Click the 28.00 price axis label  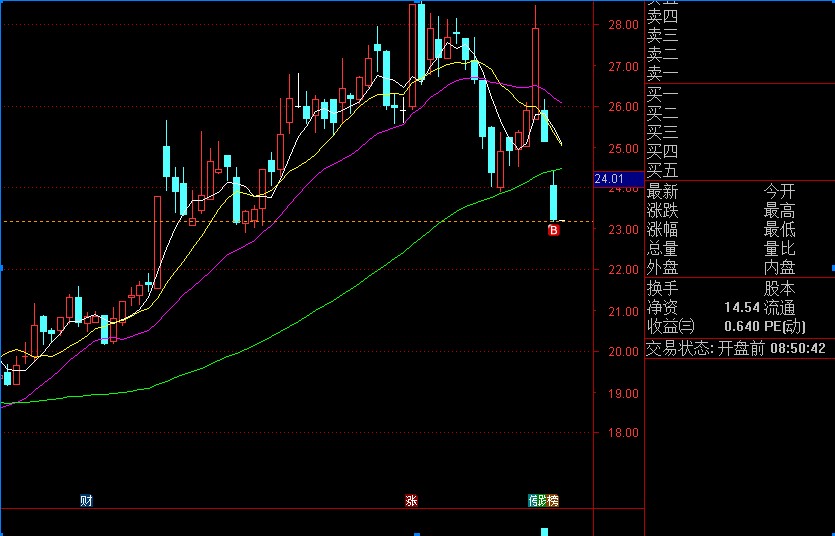624,24
